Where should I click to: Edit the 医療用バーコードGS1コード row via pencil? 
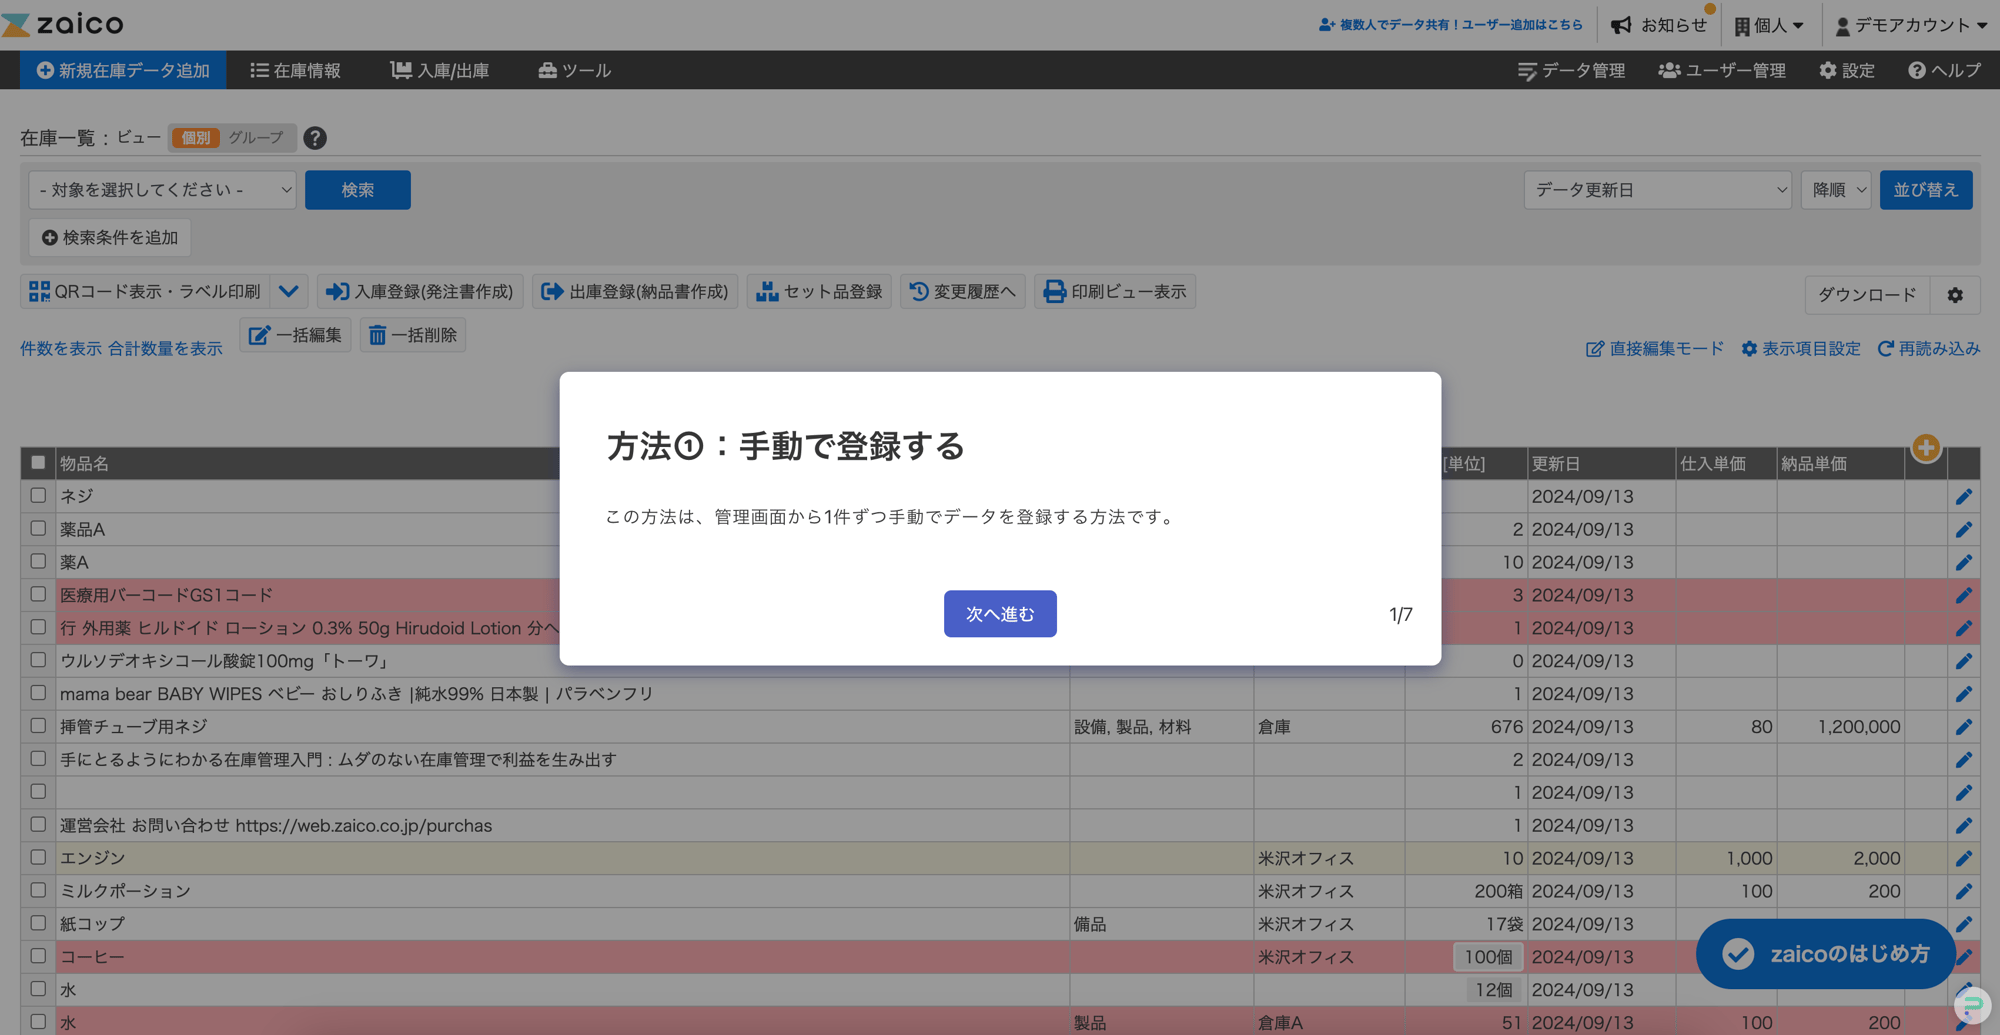1964,596
